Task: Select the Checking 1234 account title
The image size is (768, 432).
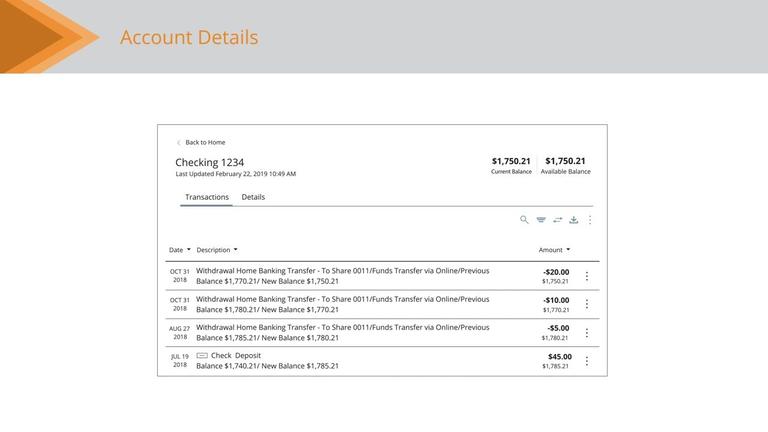Action: point(210,163)
